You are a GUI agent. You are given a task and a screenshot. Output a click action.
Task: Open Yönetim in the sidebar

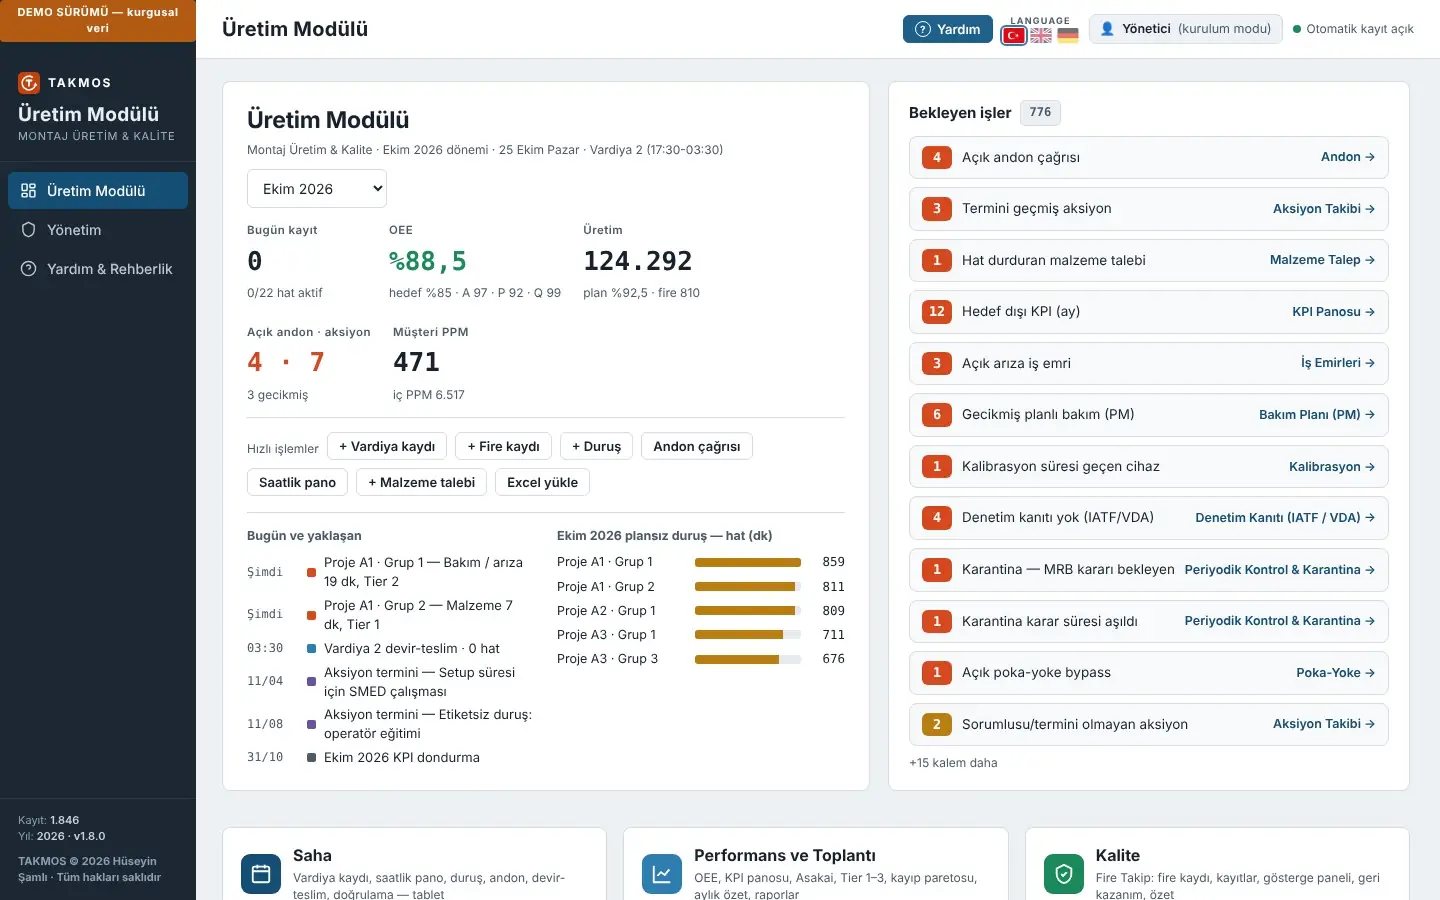point(98,230)
